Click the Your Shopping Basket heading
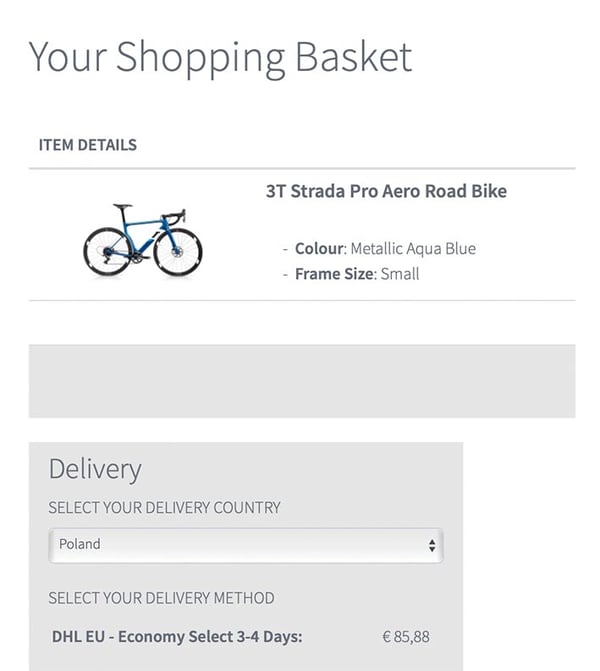Screen dimensions: 600x671 [220, 57]
